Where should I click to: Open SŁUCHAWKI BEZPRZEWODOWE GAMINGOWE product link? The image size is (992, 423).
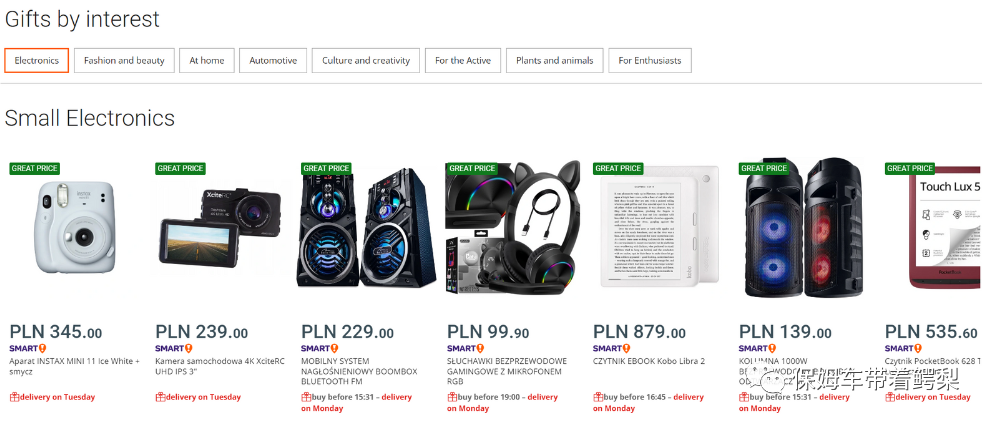click(x=507, y=371)
